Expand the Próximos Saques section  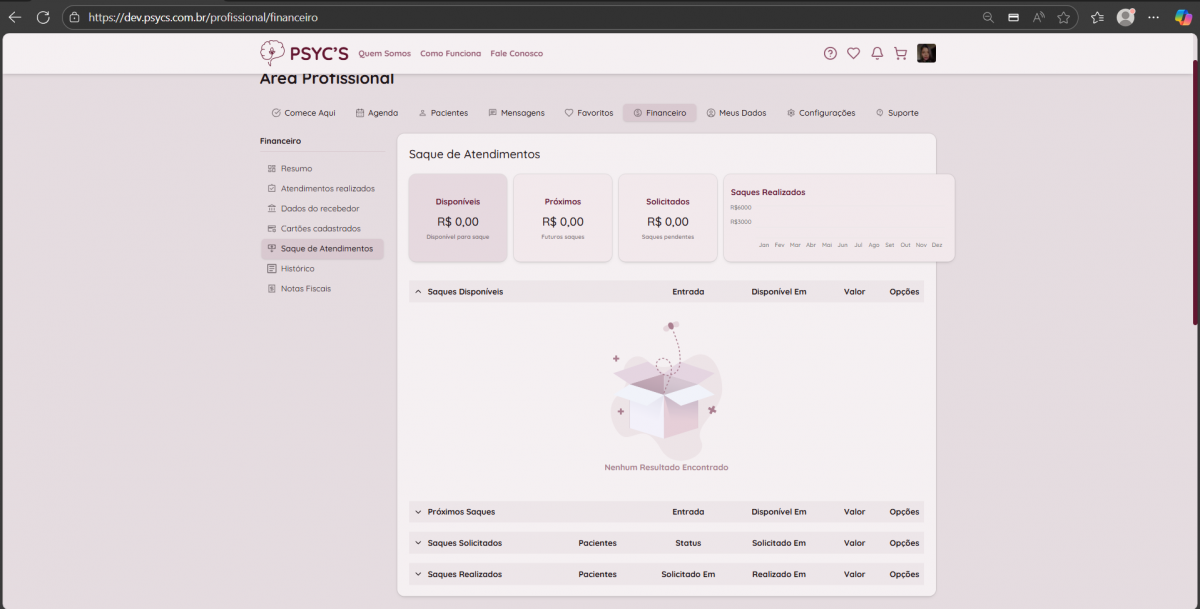(x=418, y=512)
